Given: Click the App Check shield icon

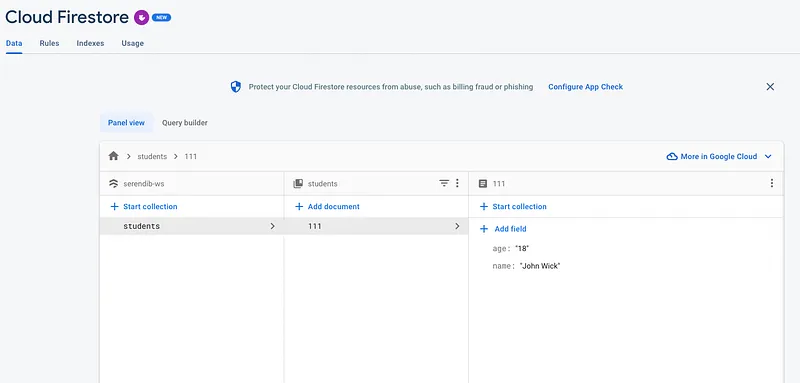Looking at the screenshot, I should tap(235, 87).
